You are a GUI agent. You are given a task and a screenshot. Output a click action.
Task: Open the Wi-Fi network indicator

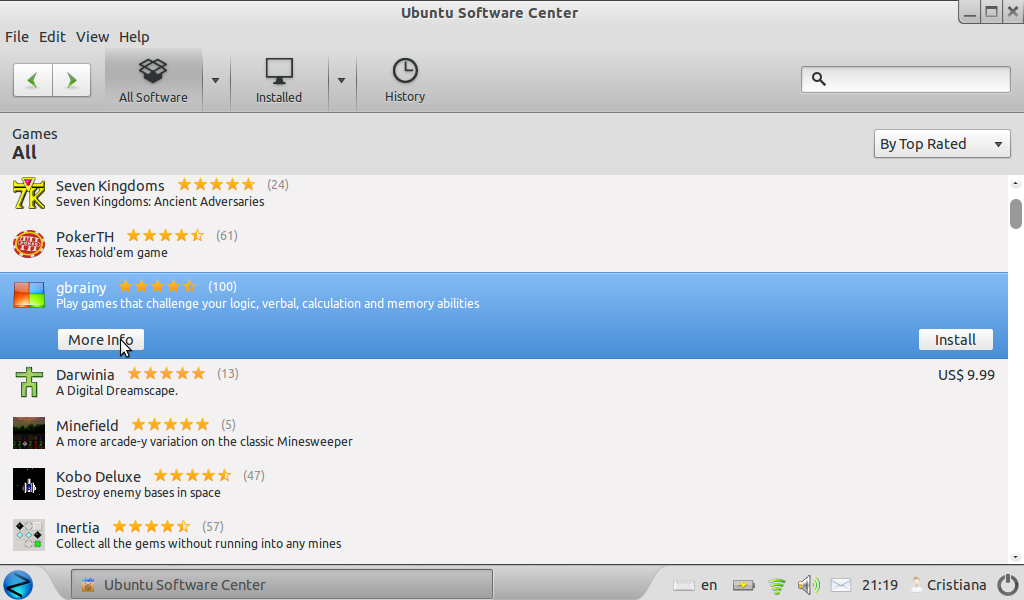776,586
